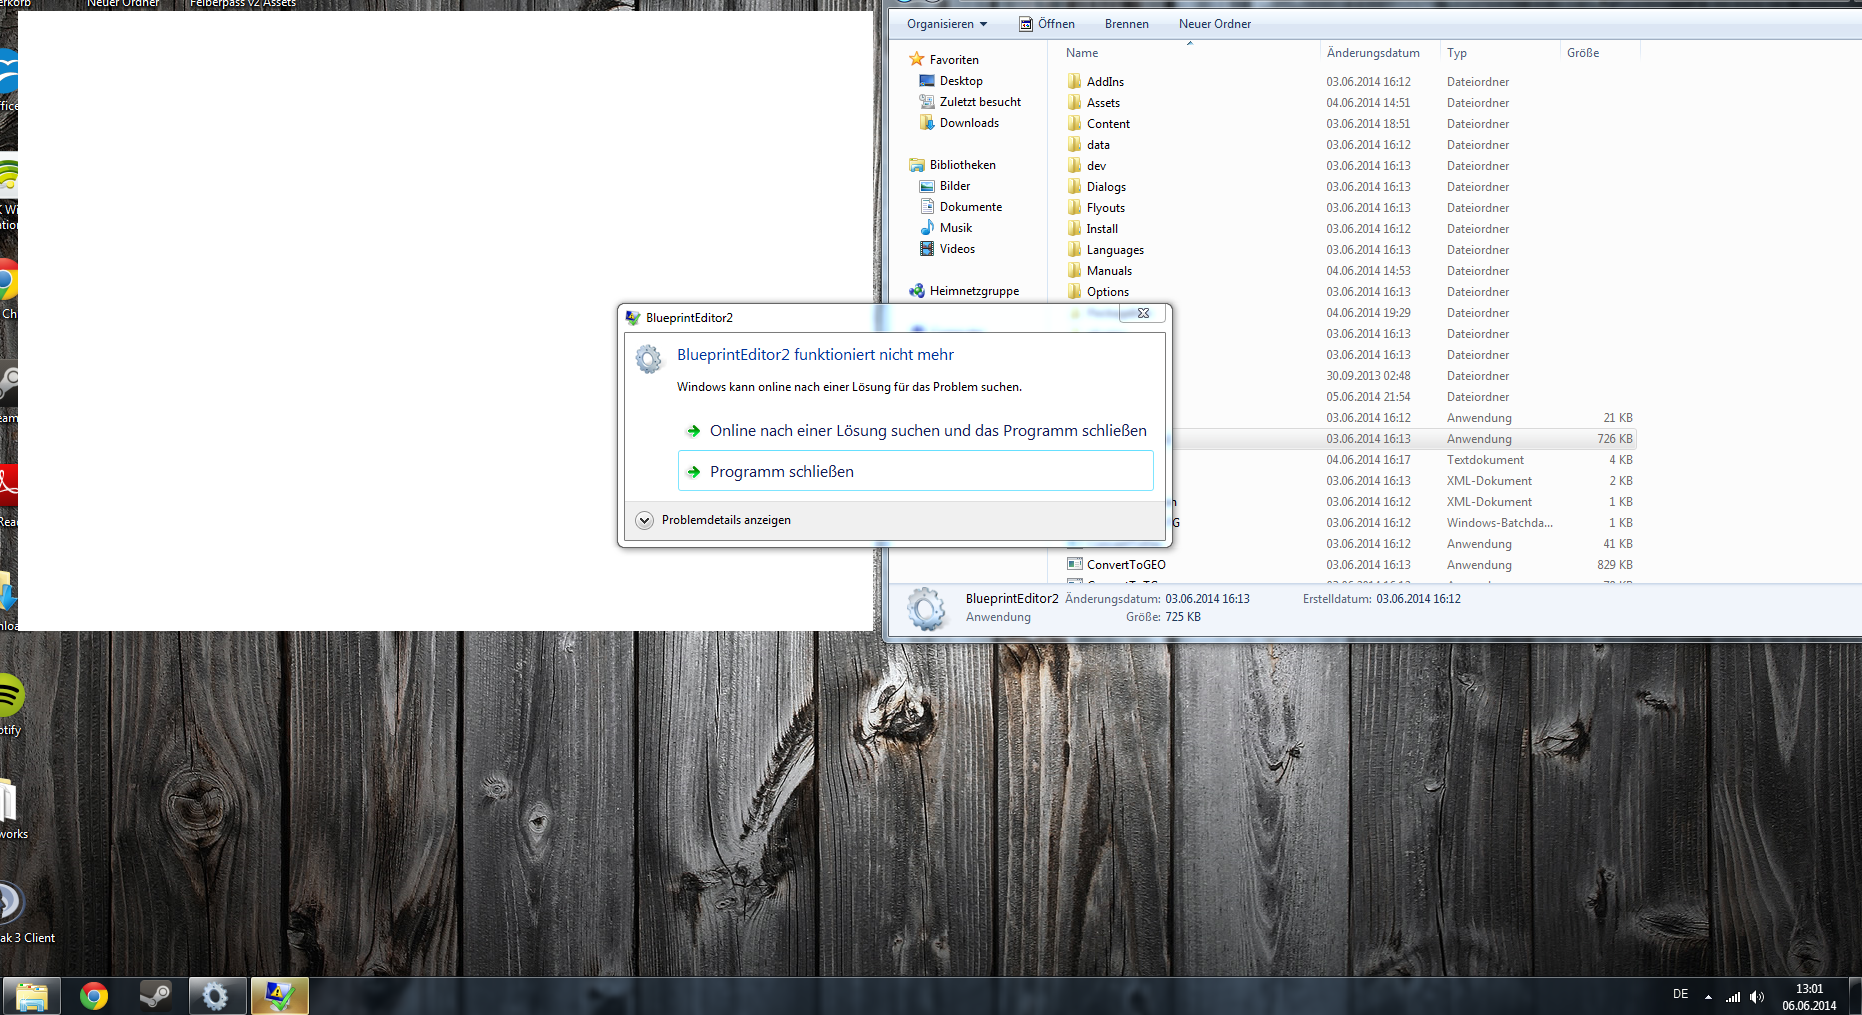Click the BlueprintEditor2 icon in details pane
The width and height of the screenshot is (1862, 1015).
click(925, 608)
